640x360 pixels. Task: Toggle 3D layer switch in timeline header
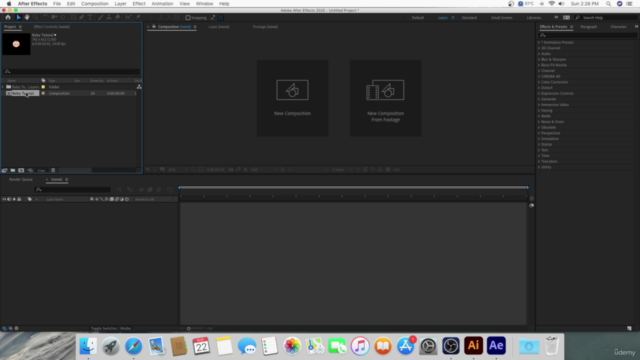[127, 199]
